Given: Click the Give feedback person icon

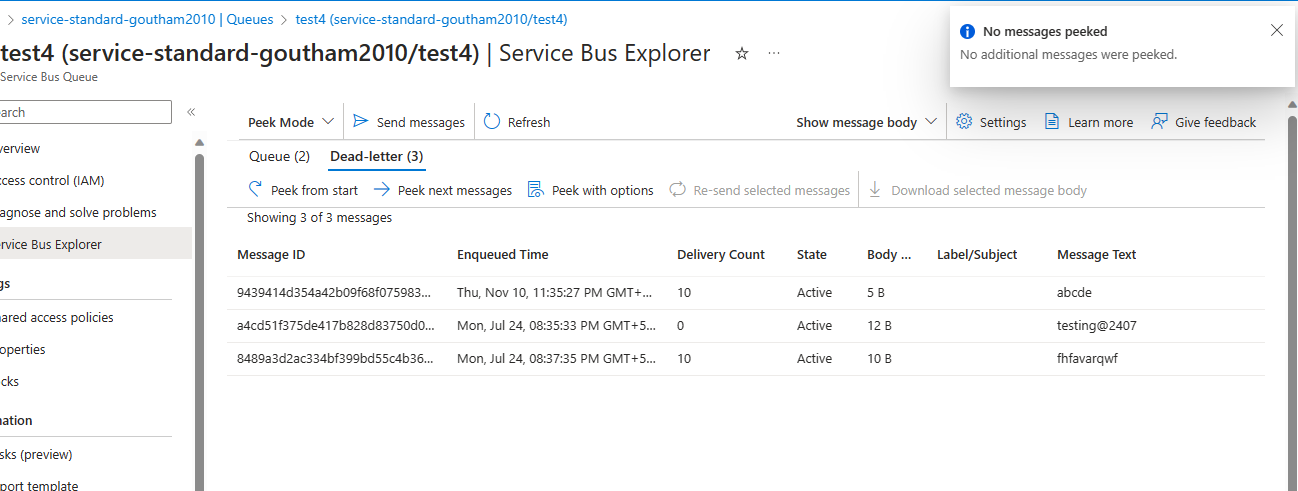Looking at the screenshot, I should tap(1159, 122).
